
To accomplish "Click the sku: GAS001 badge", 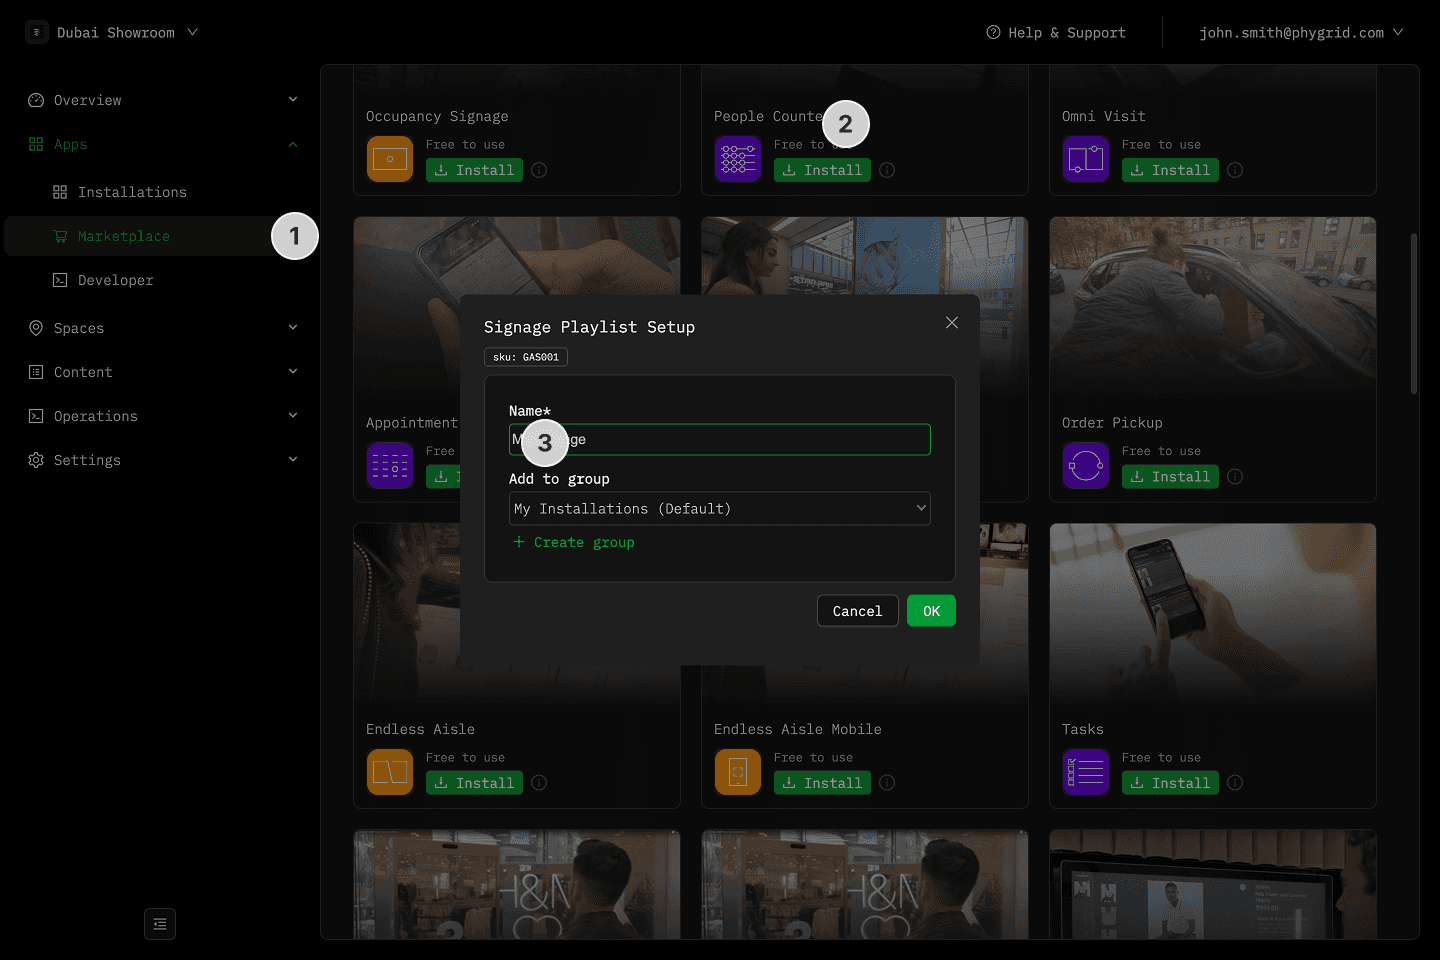I will 526,357.
